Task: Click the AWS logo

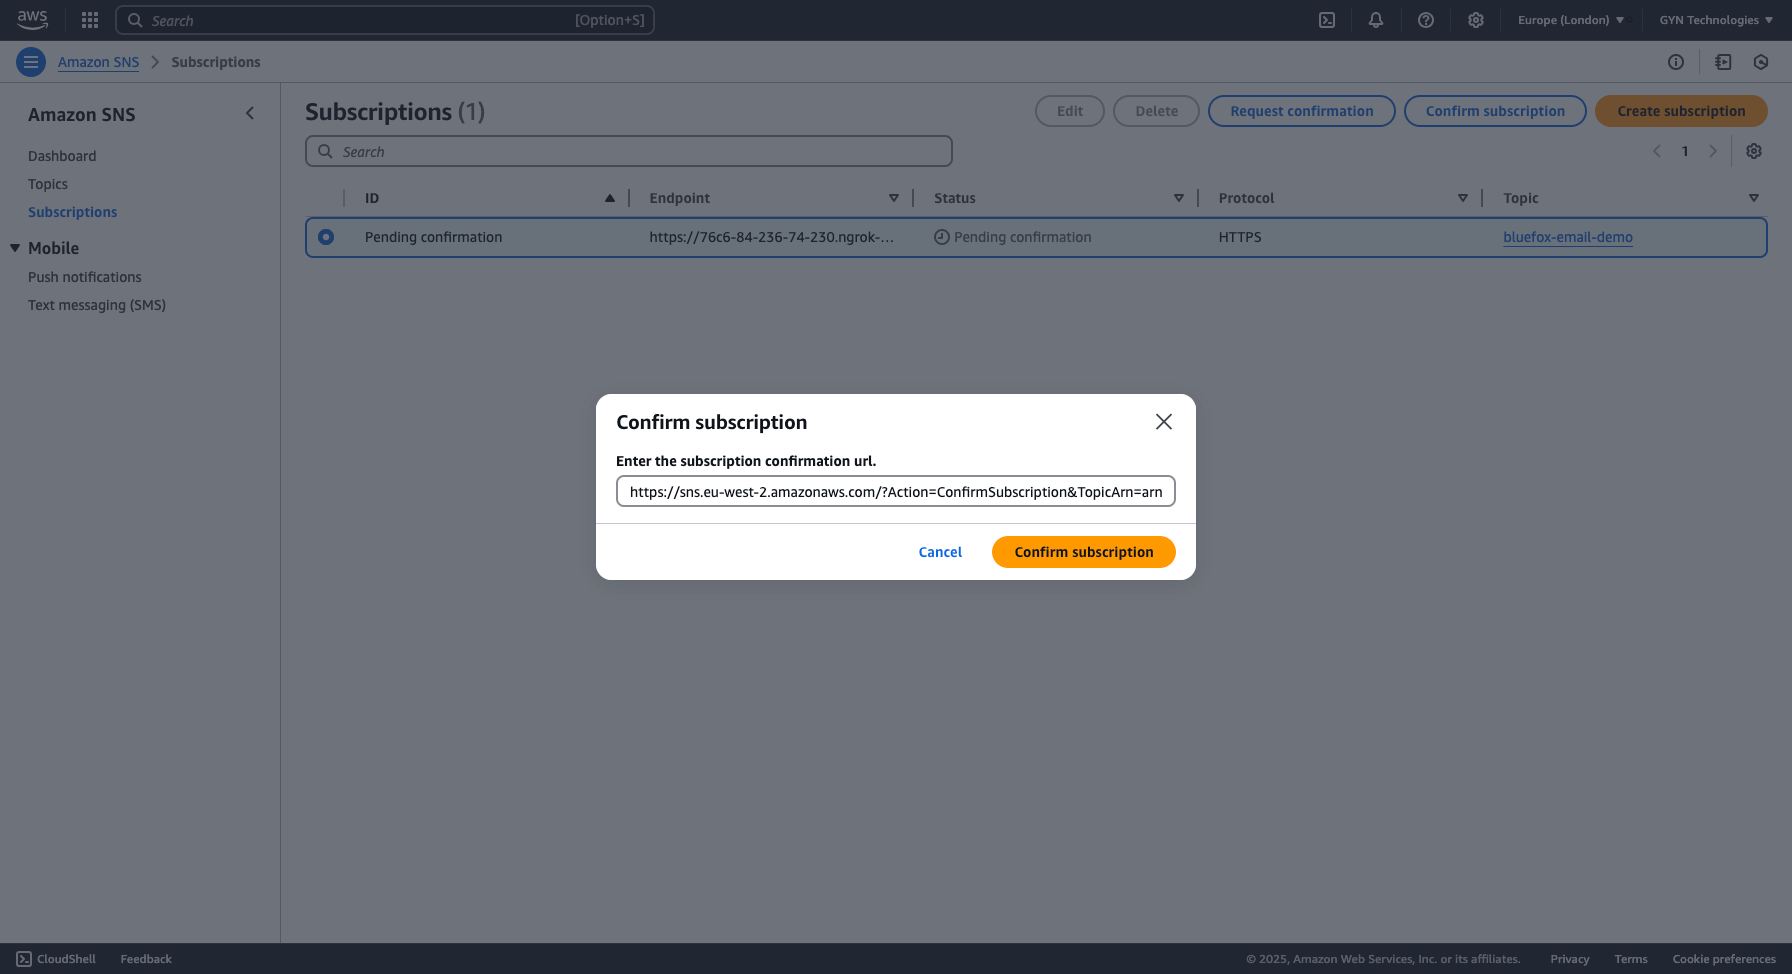Action: pos(32,20)
